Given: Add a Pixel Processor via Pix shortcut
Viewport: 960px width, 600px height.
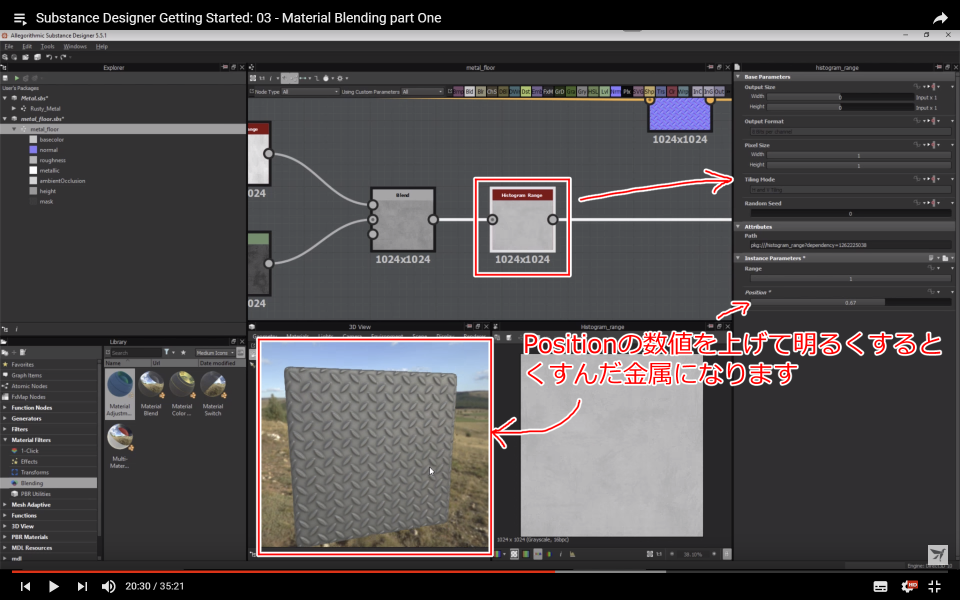Looking at the screenshot, I should pos(626,92).
